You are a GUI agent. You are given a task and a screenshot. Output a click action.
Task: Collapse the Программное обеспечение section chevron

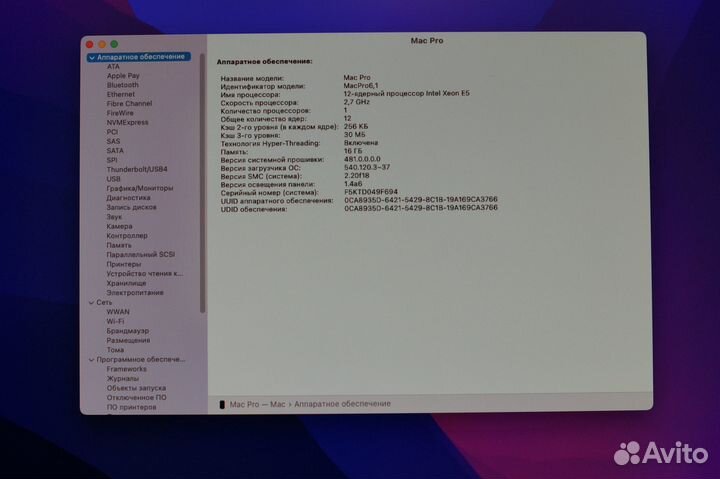pyautogui.click(x=91, y=360)
